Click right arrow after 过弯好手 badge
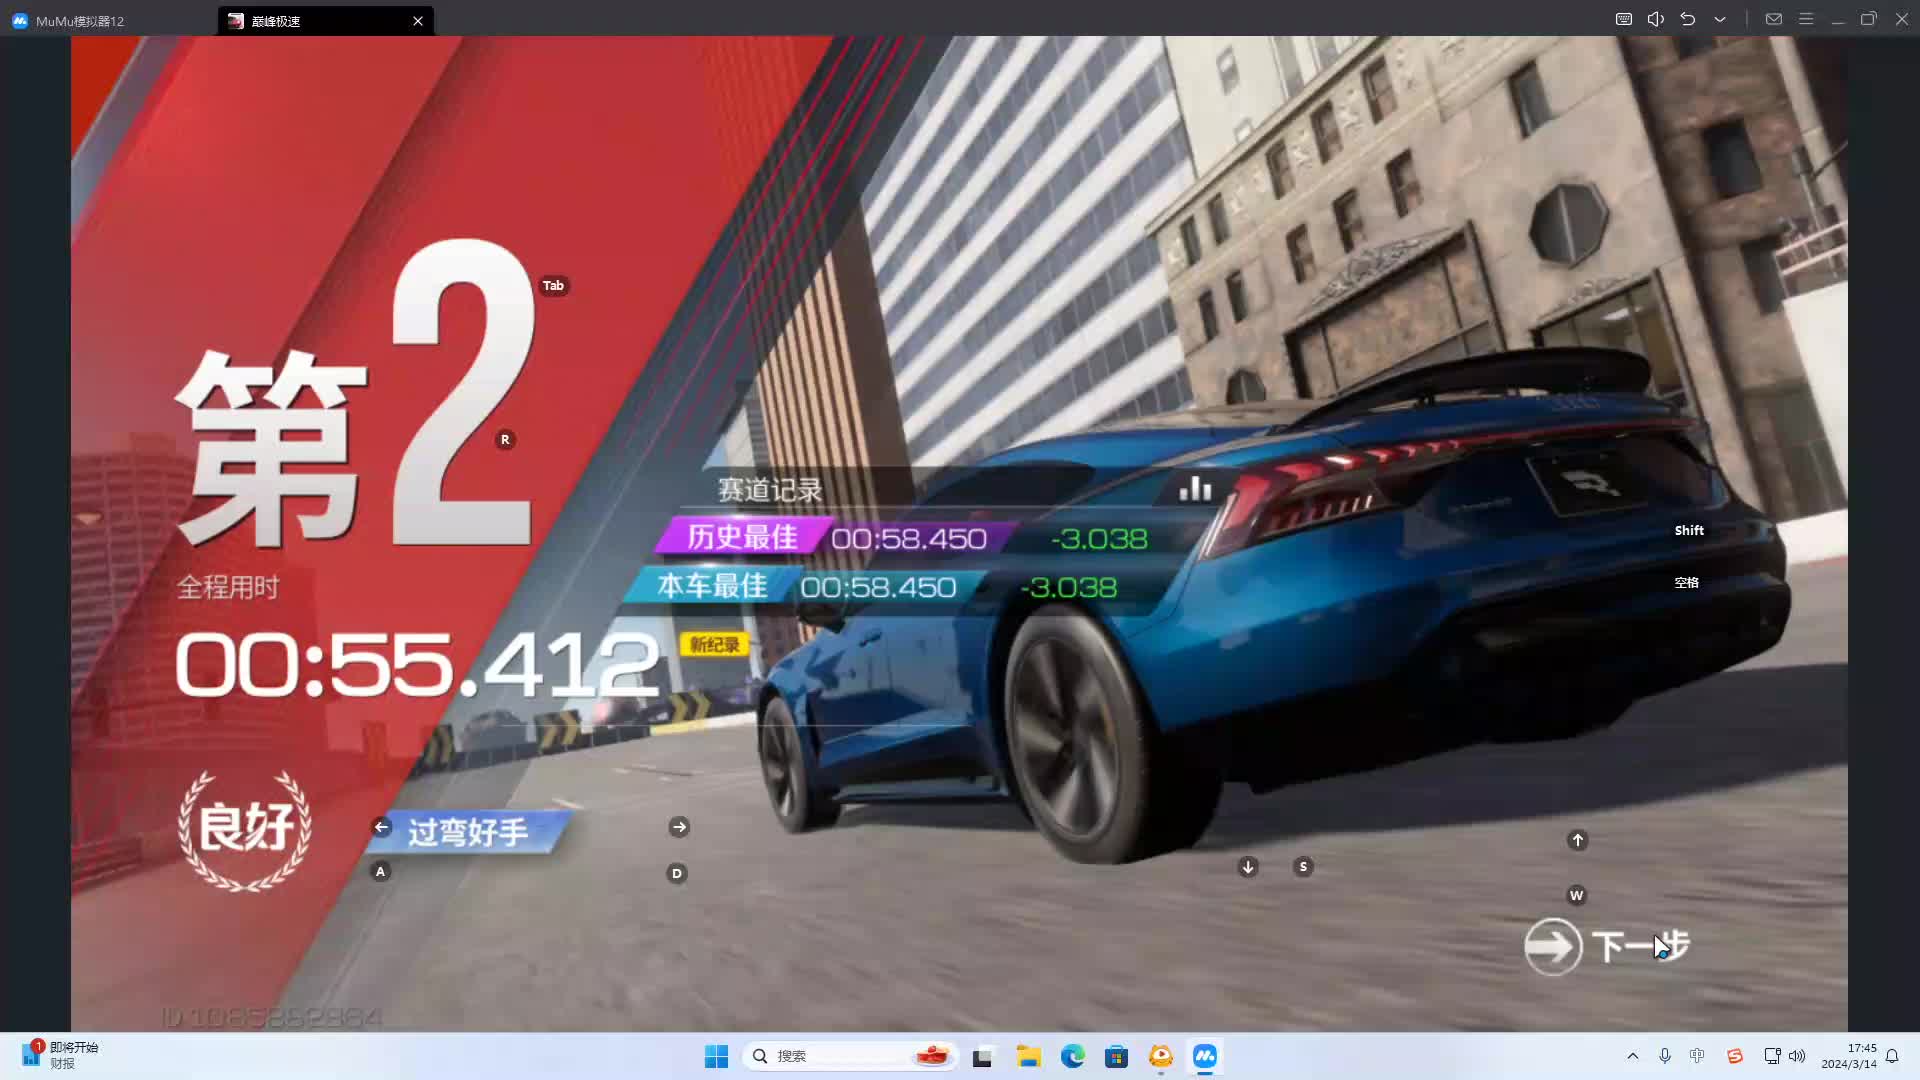The height and width of the screenshot is (1080, 1920). [679, 827]
